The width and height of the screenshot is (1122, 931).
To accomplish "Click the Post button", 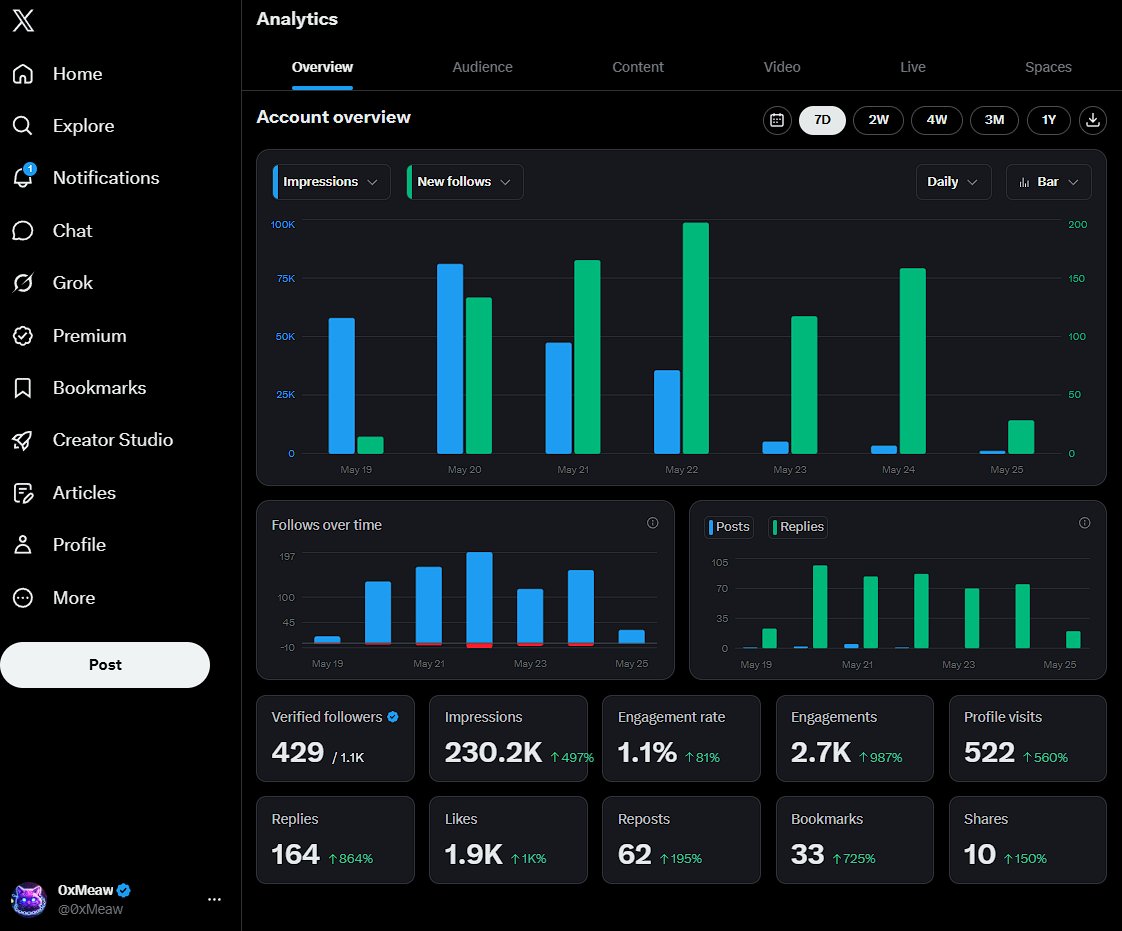I will 105,665.
